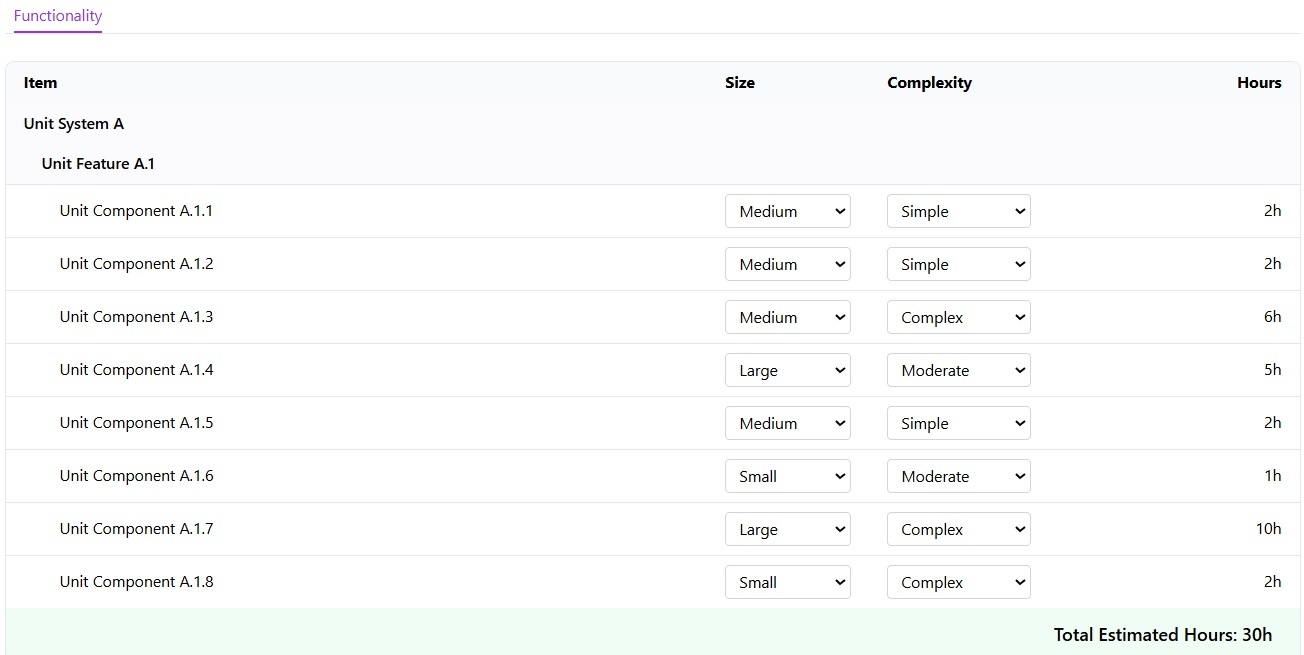
Task: Open Size dropdown for Unit Component A.1.1
Action: click(x=788, y=211)
